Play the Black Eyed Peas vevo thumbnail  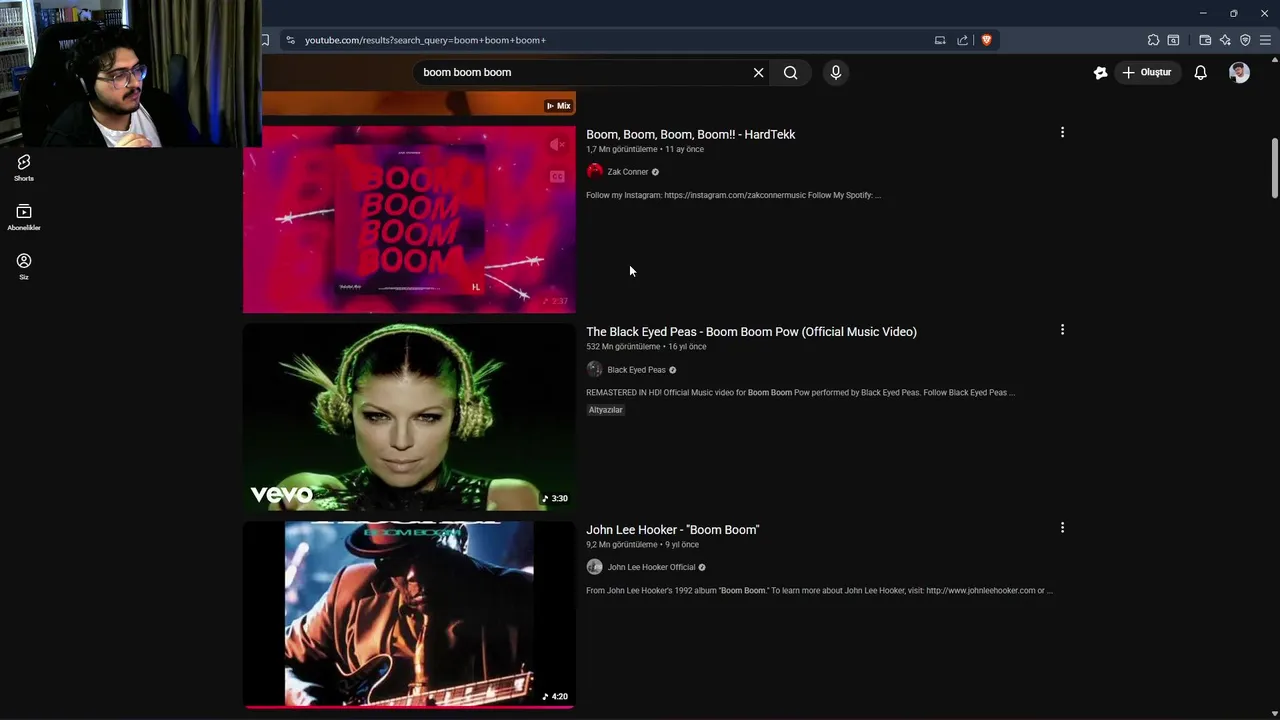coord(409,417)
